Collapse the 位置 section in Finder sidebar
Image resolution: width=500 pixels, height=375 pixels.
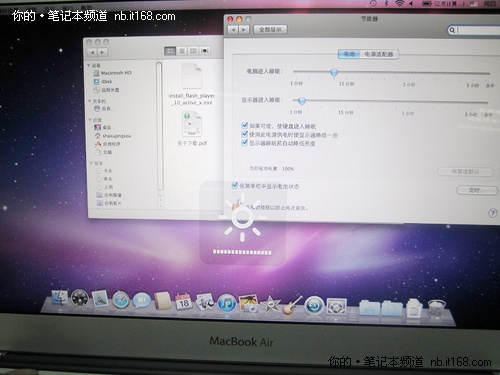(90, 119)
